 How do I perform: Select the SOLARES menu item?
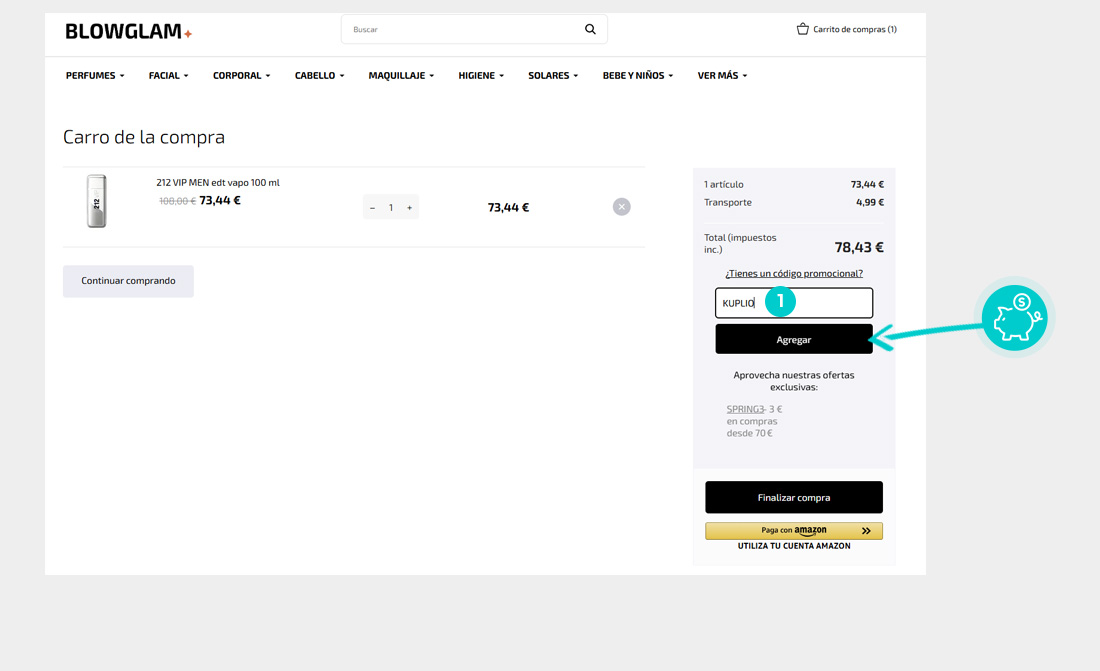click(x=553, y=76)
